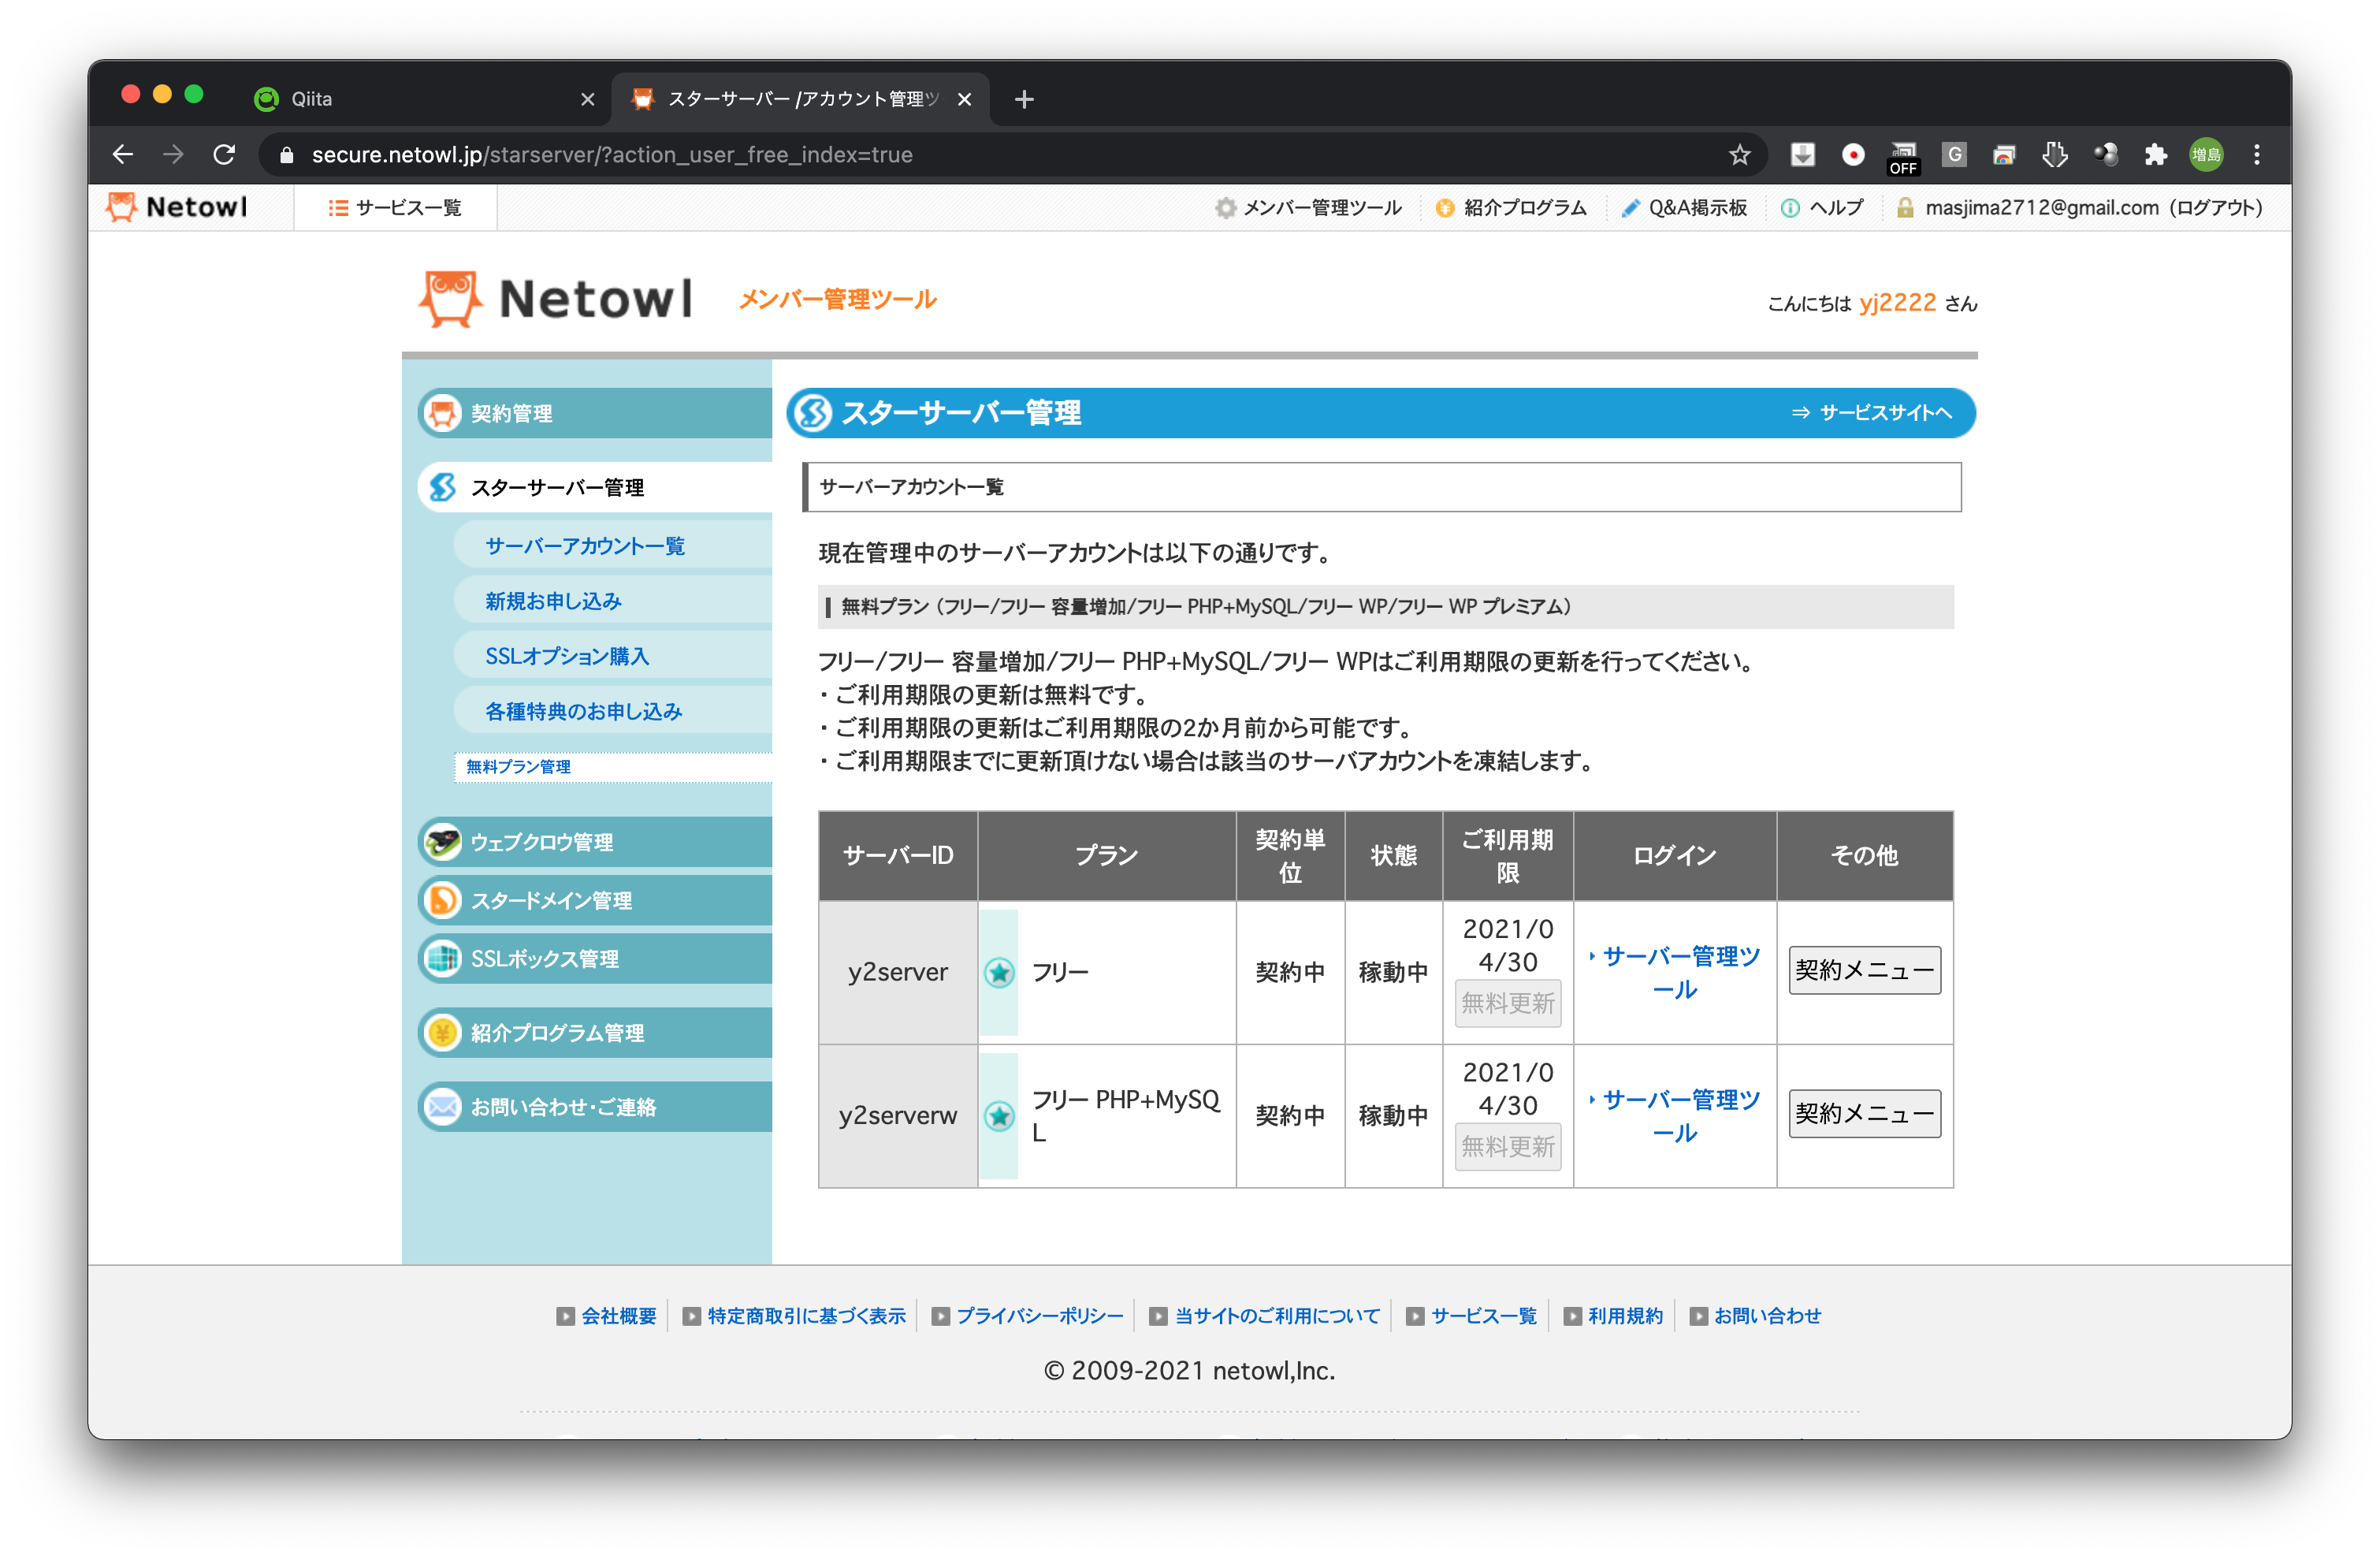Viewport: 2380px width, 1556px height.
Task: Click the globe icon beside SSLボックス管理
Action: (442, 958)
